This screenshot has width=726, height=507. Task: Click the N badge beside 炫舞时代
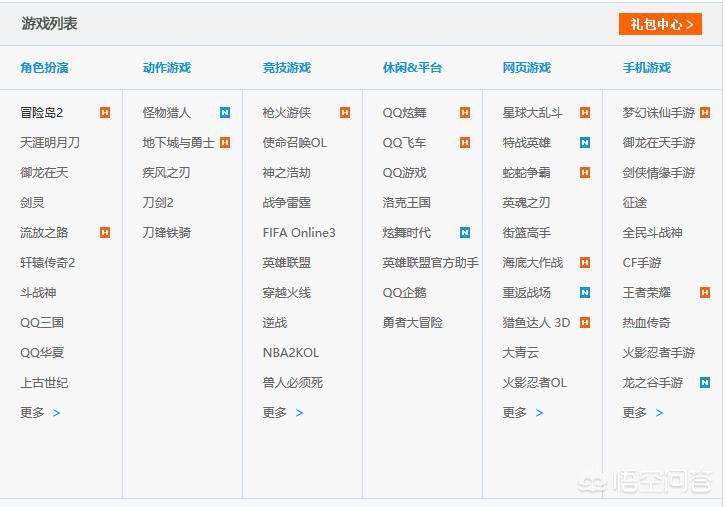pos(465,232)
